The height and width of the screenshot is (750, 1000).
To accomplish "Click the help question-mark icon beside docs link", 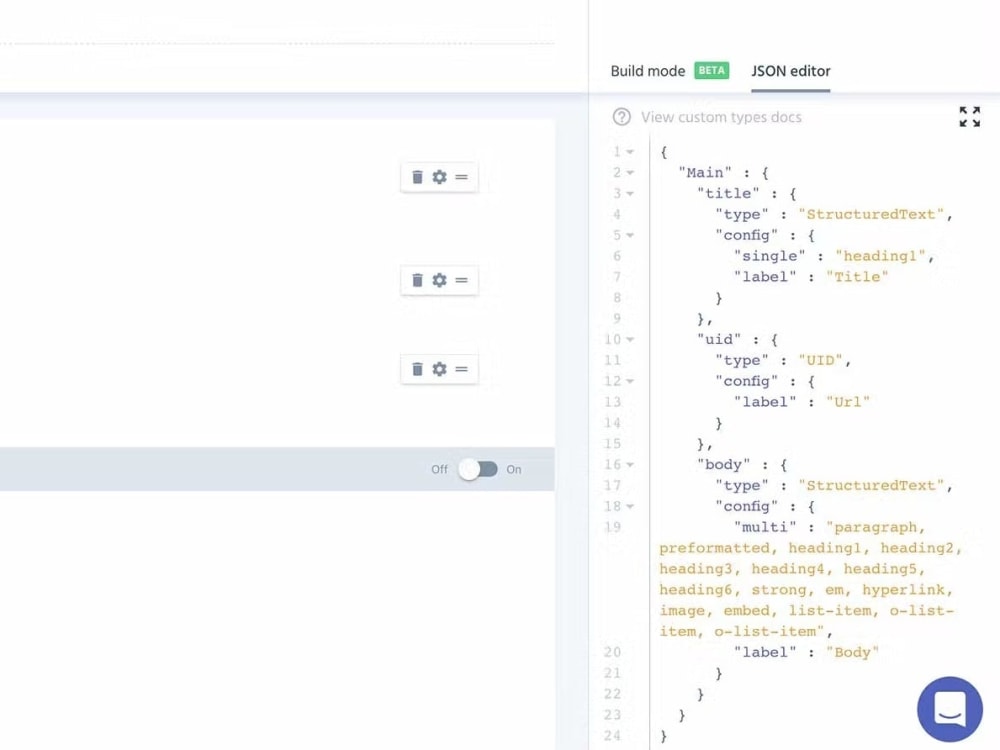I will 621,117.
